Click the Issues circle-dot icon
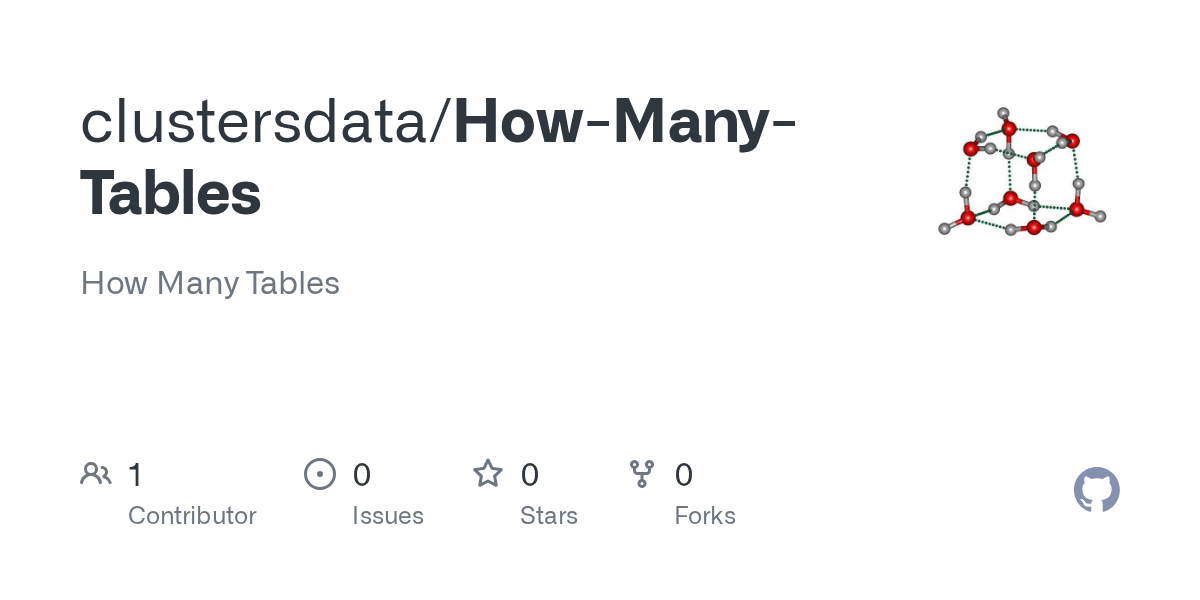 click(x=319, y=473)
